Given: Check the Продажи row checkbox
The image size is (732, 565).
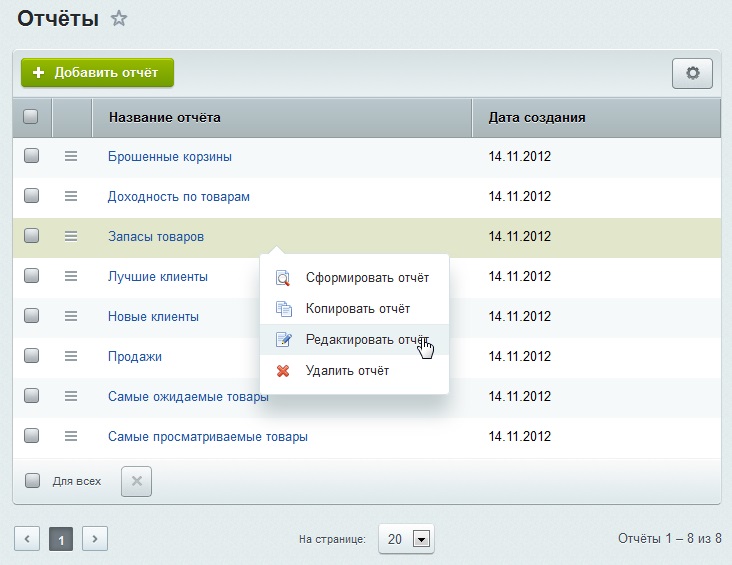Looking at the screenshot, I should [32, 356].
